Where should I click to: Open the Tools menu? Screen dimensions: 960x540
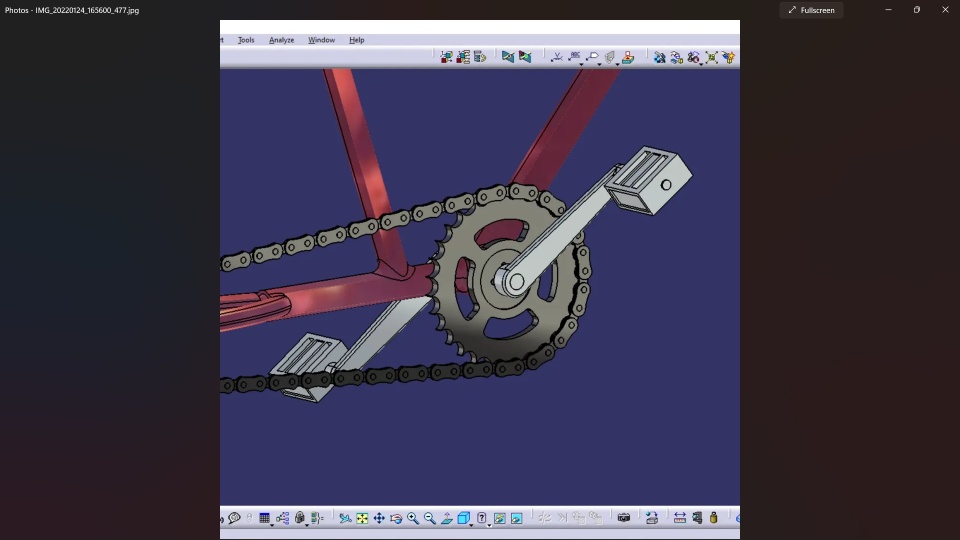click(246, 40)
